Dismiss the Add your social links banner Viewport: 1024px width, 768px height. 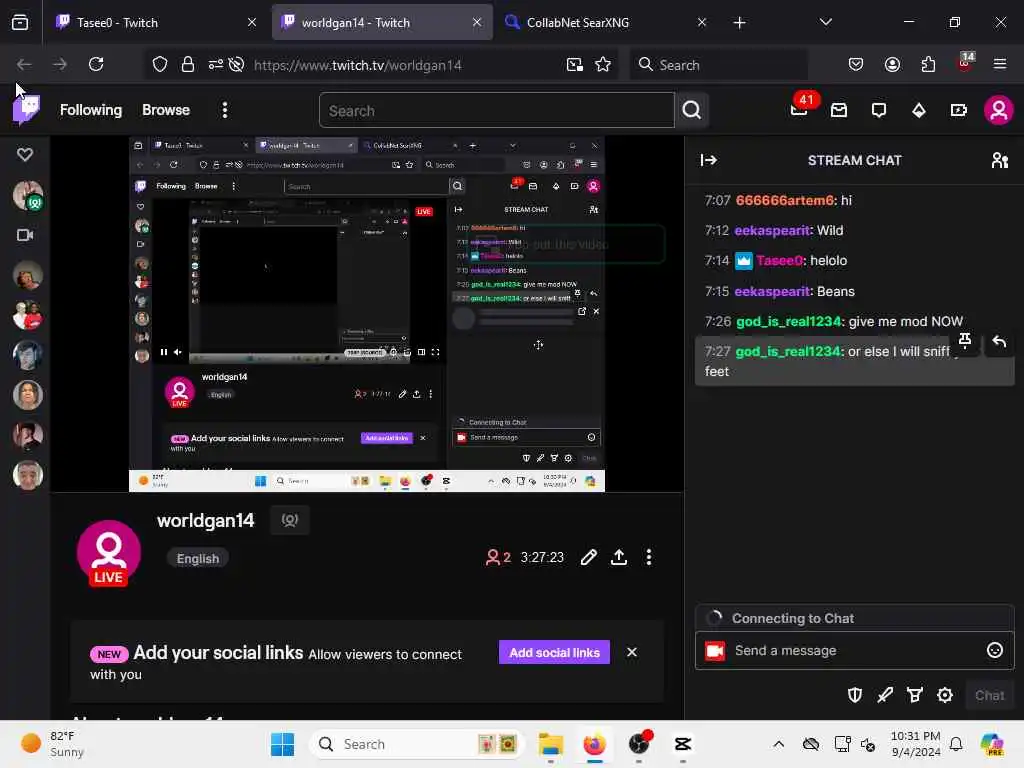tap(632, 652)
